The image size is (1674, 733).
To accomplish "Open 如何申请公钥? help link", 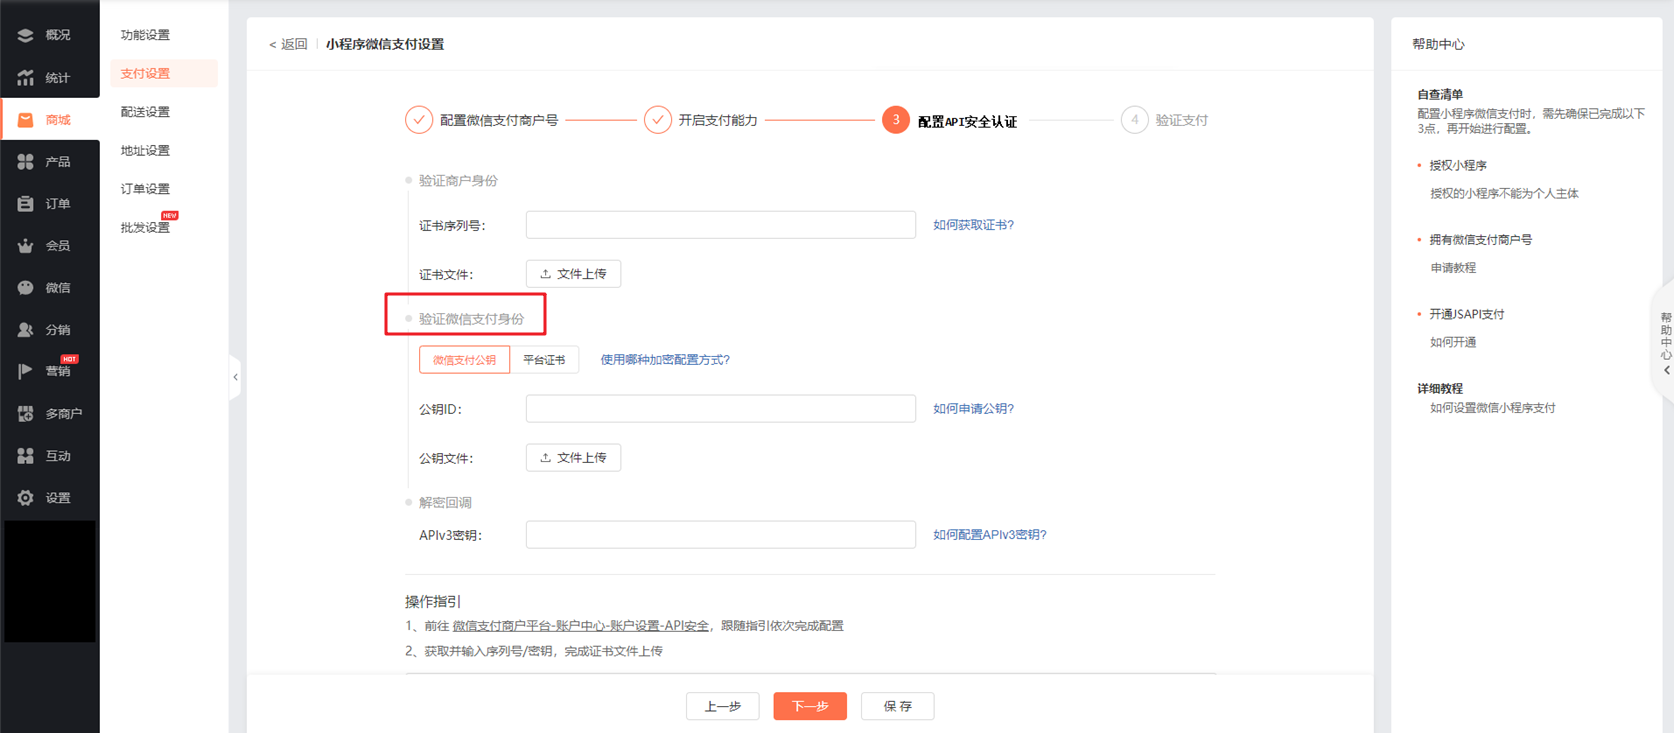I will [973, 409].
